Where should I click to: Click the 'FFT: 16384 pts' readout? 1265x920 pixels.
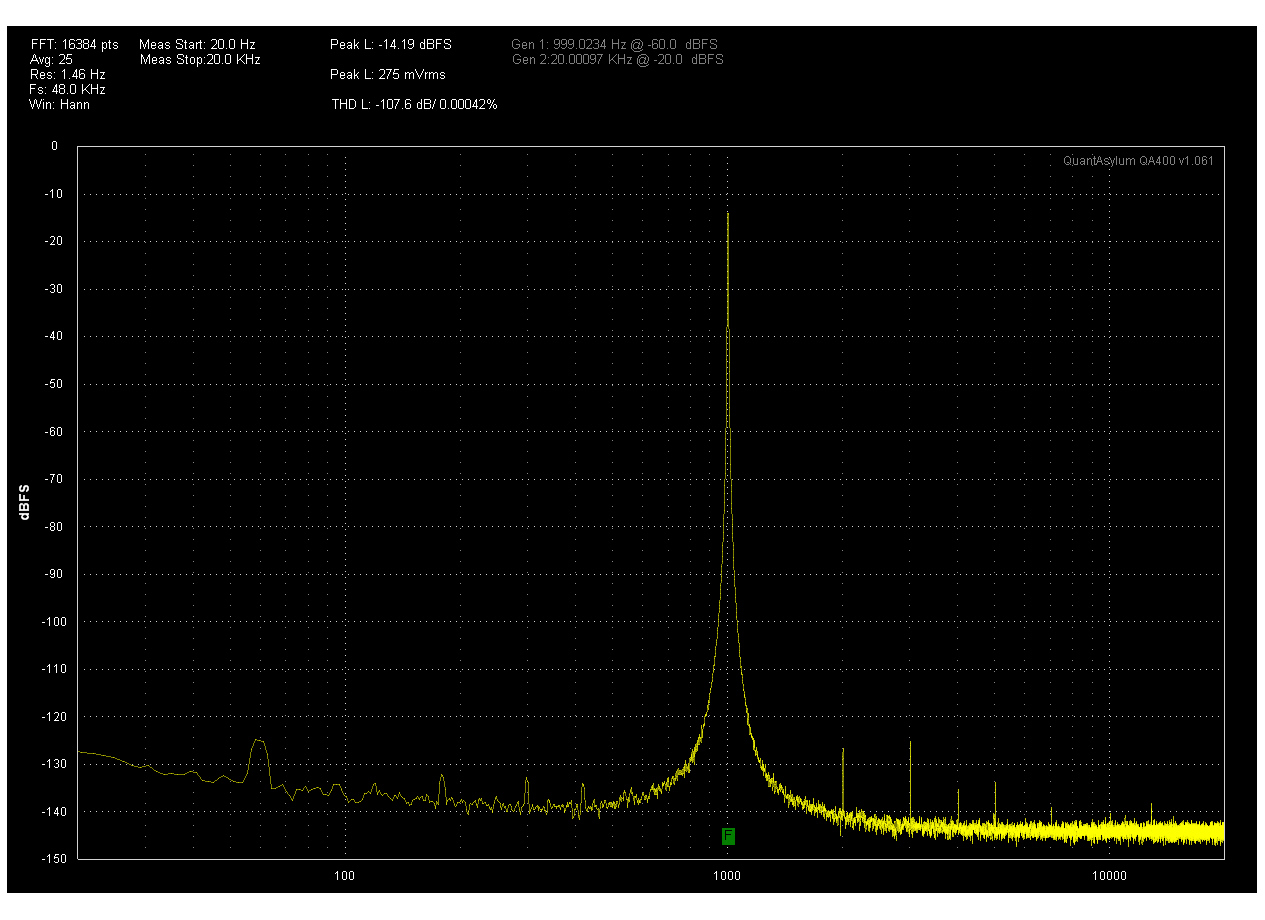[x=74, y=45]
